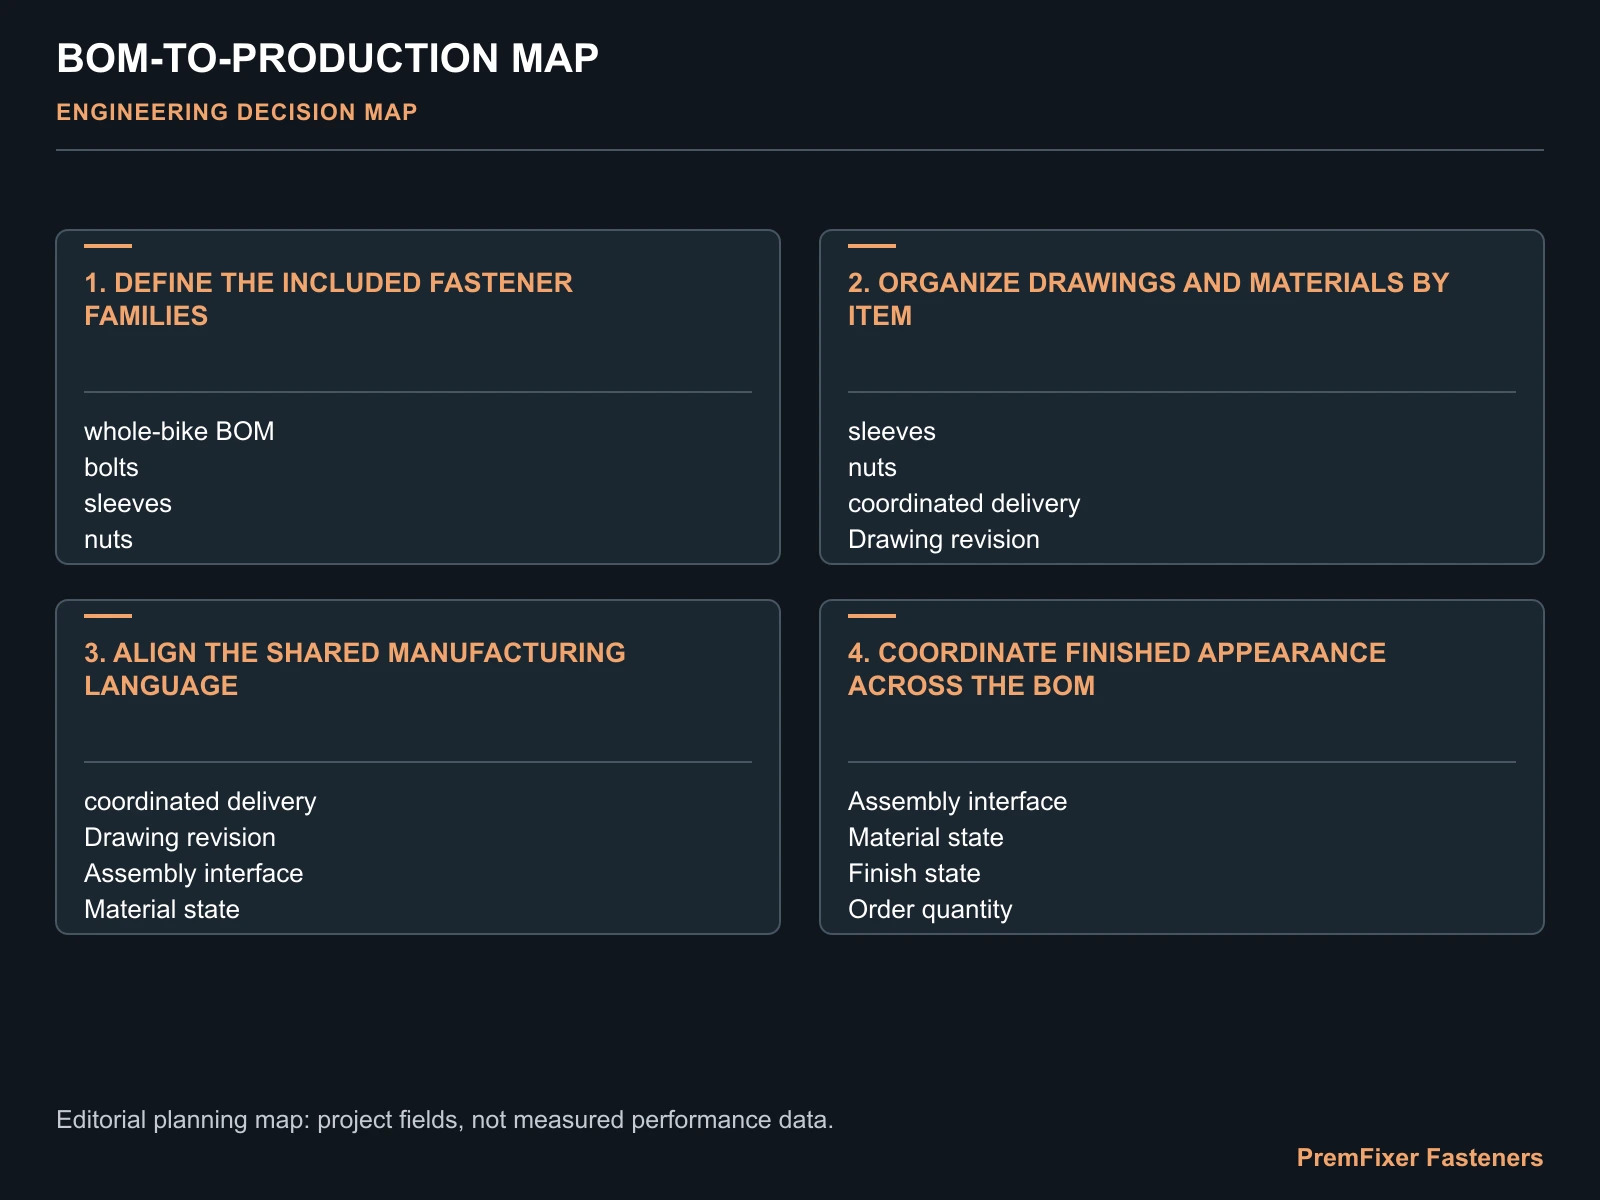The width and height of the screenshot is (1600, 1200).
Task: Click "nuts" under Define the Included Fastener Families
Action: tap(108, 539)
